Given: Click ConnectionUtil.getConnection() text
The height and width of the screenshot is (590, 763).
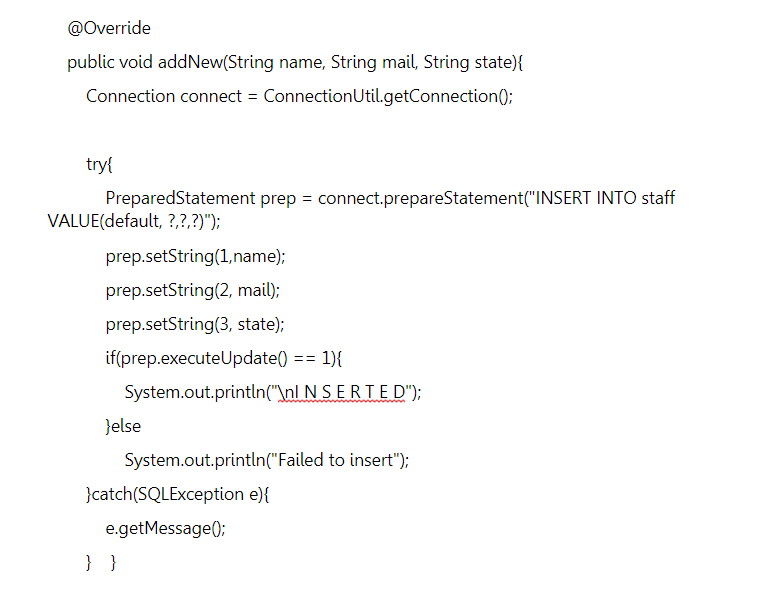Looking at the screenshot, I should point(388,96).
